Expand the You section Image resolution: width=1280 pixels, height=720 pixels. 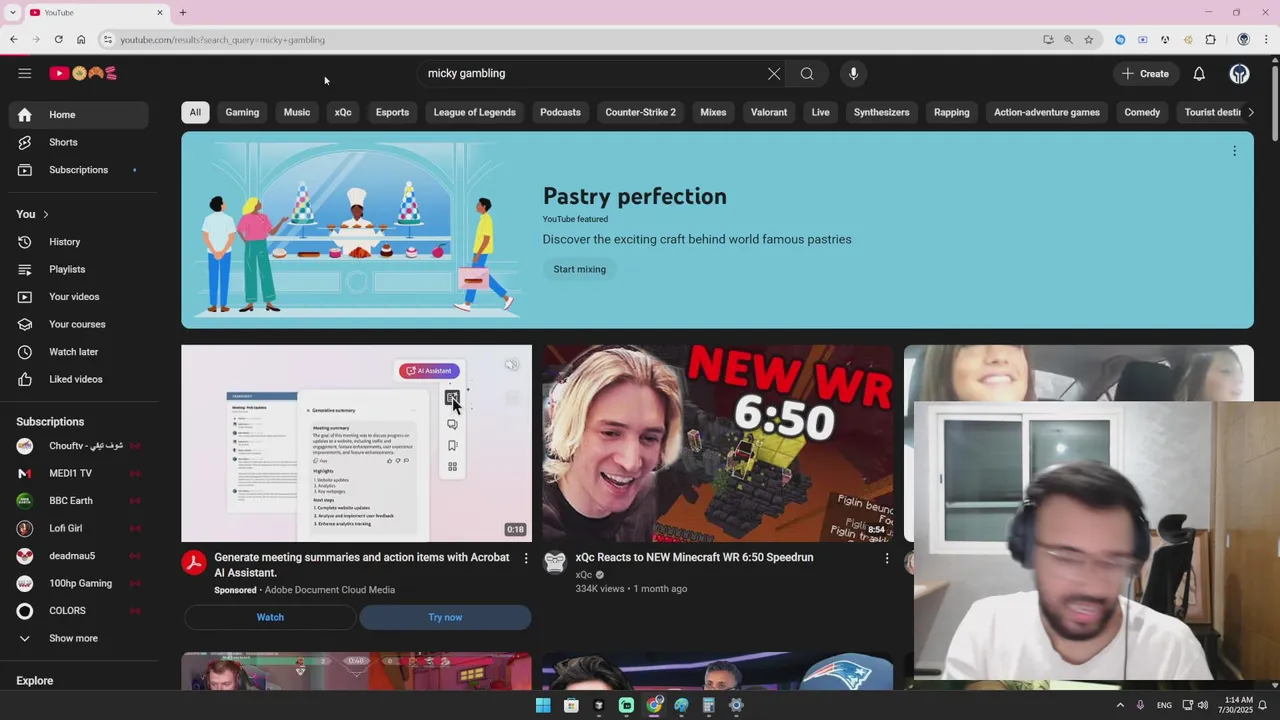pyautogui.click(x=32, y=214)
